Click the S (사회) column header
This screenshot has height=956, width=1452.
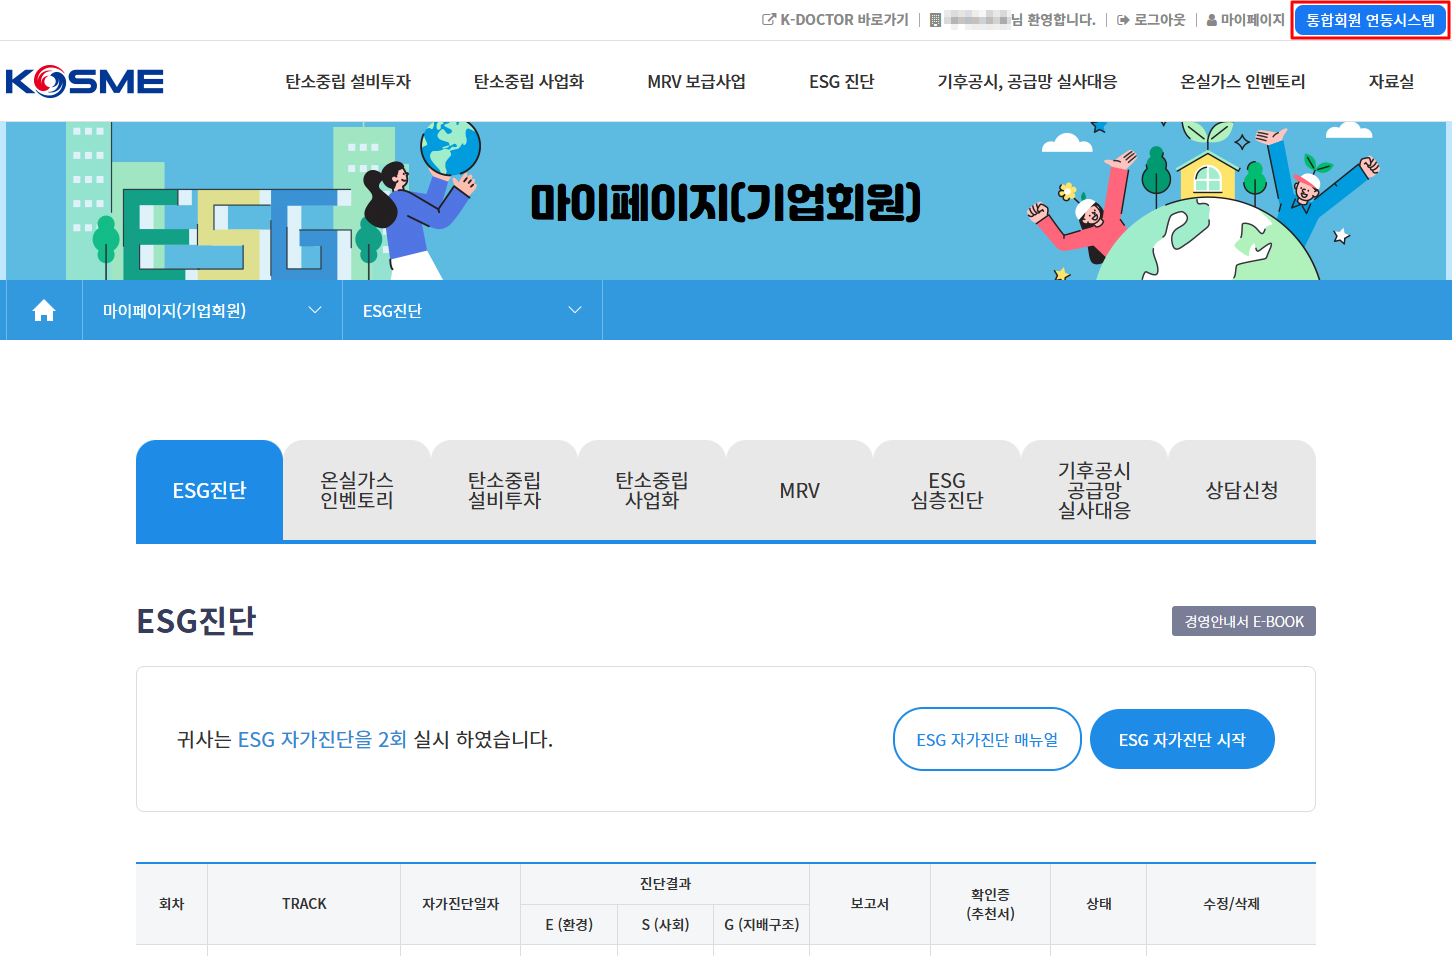(665, 925)
